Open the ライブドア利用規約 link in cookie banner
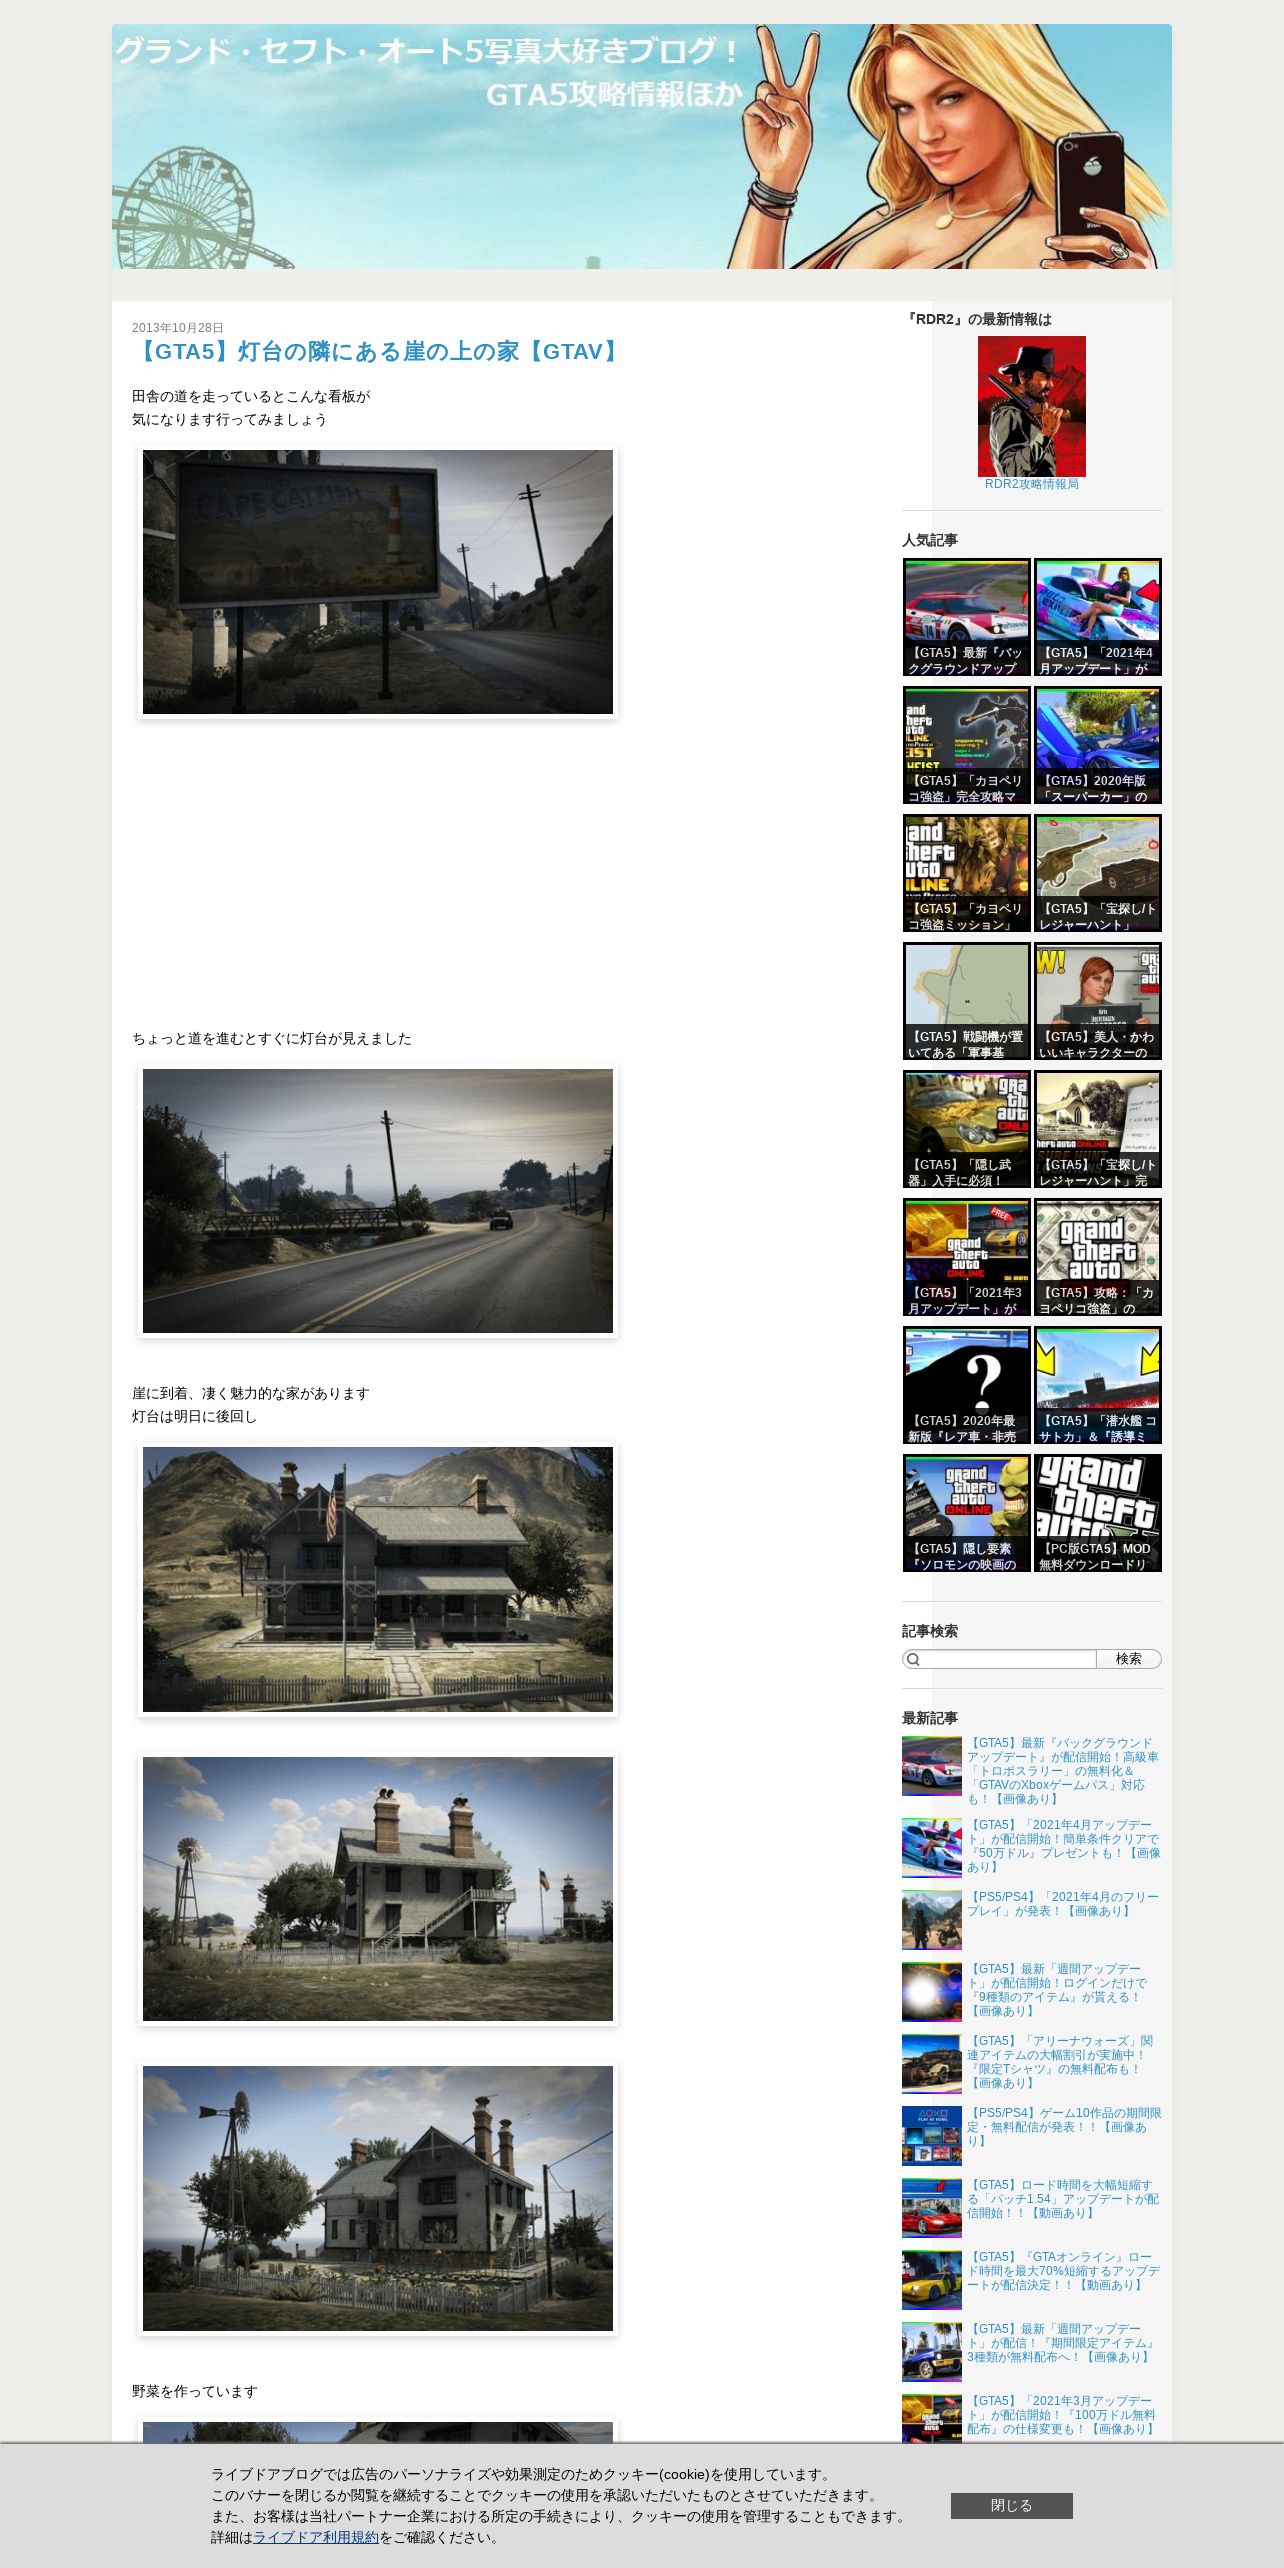 tap(316, 2537)
